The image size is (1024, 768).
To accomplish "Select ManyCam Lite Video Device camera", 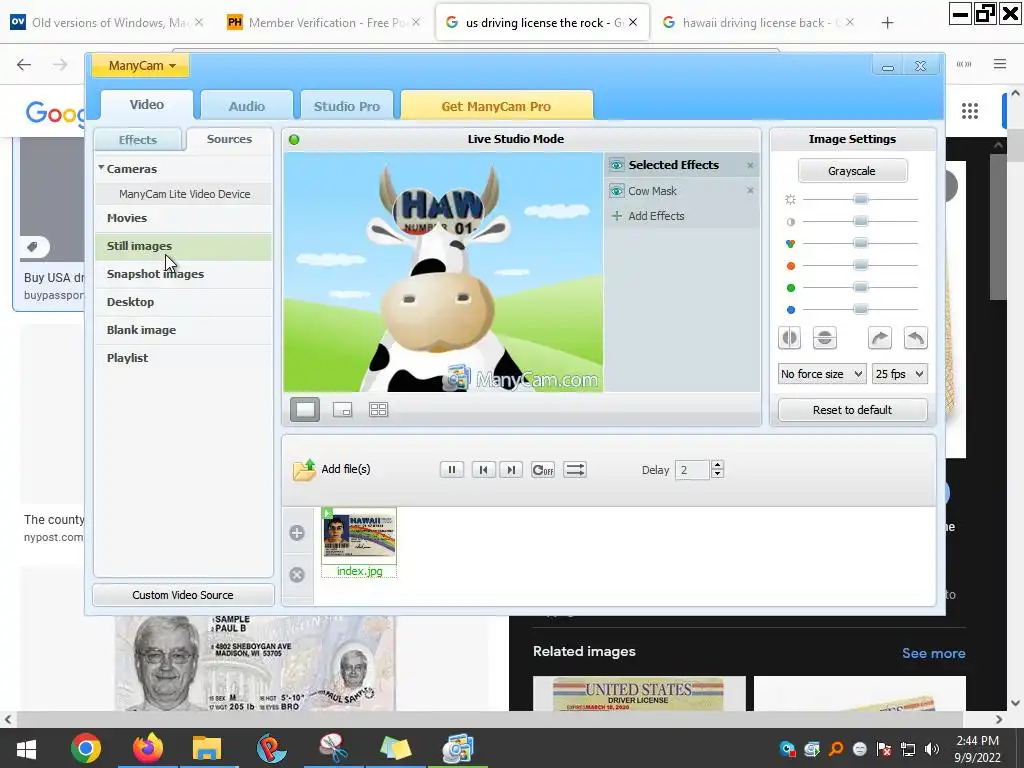I will click(x=185, y=194).
